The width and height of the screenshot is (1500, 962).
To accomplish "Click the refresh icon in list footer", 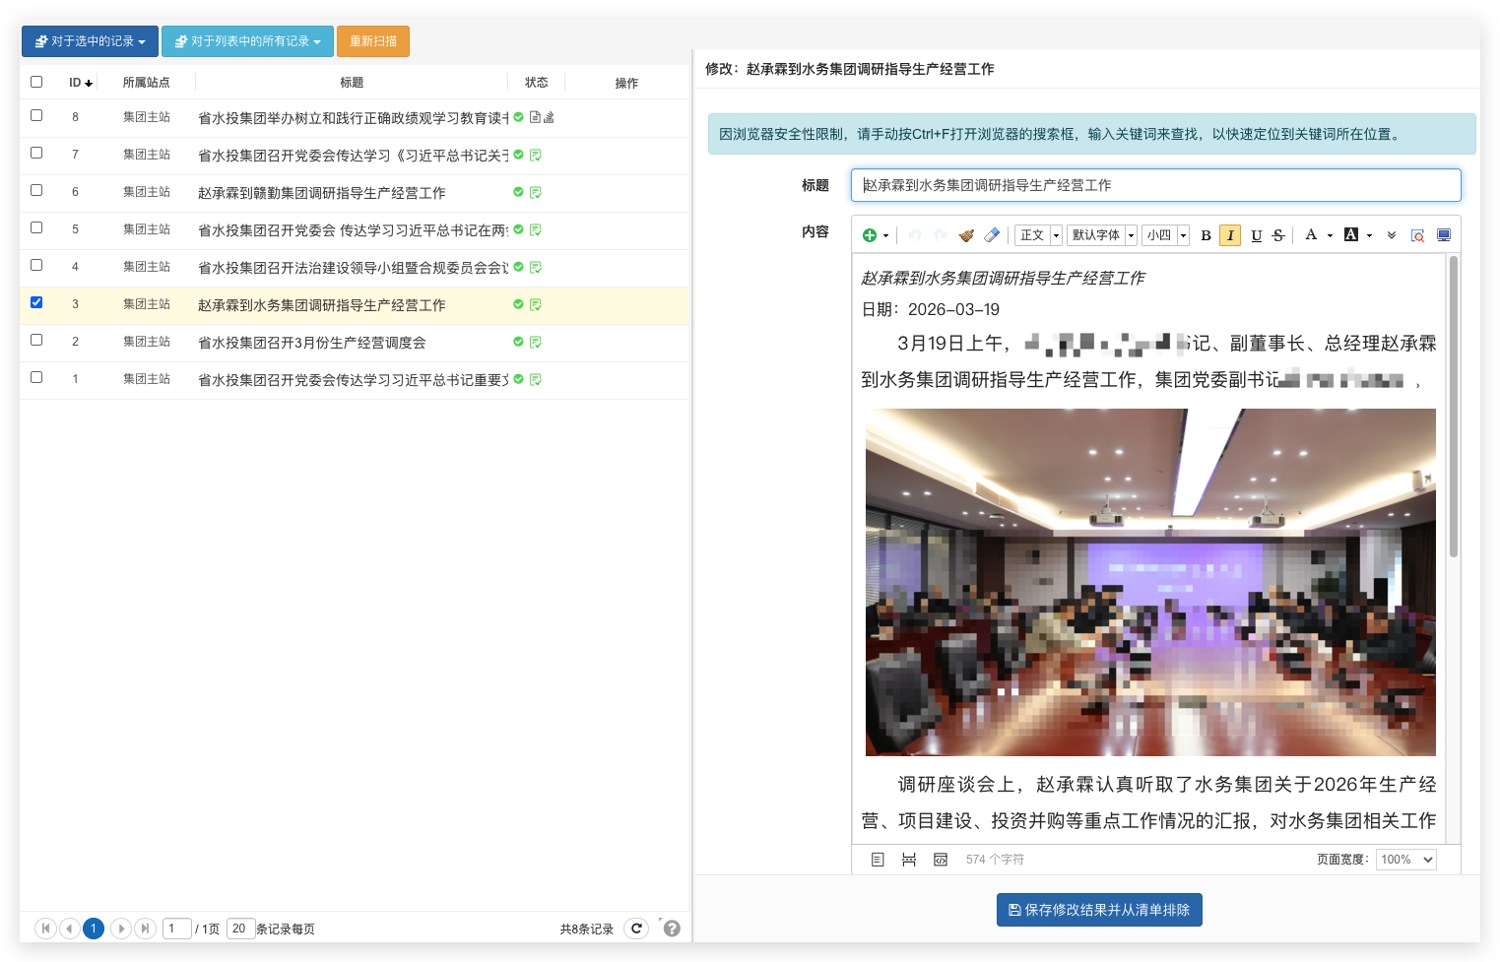I will (x=636, y=929).
